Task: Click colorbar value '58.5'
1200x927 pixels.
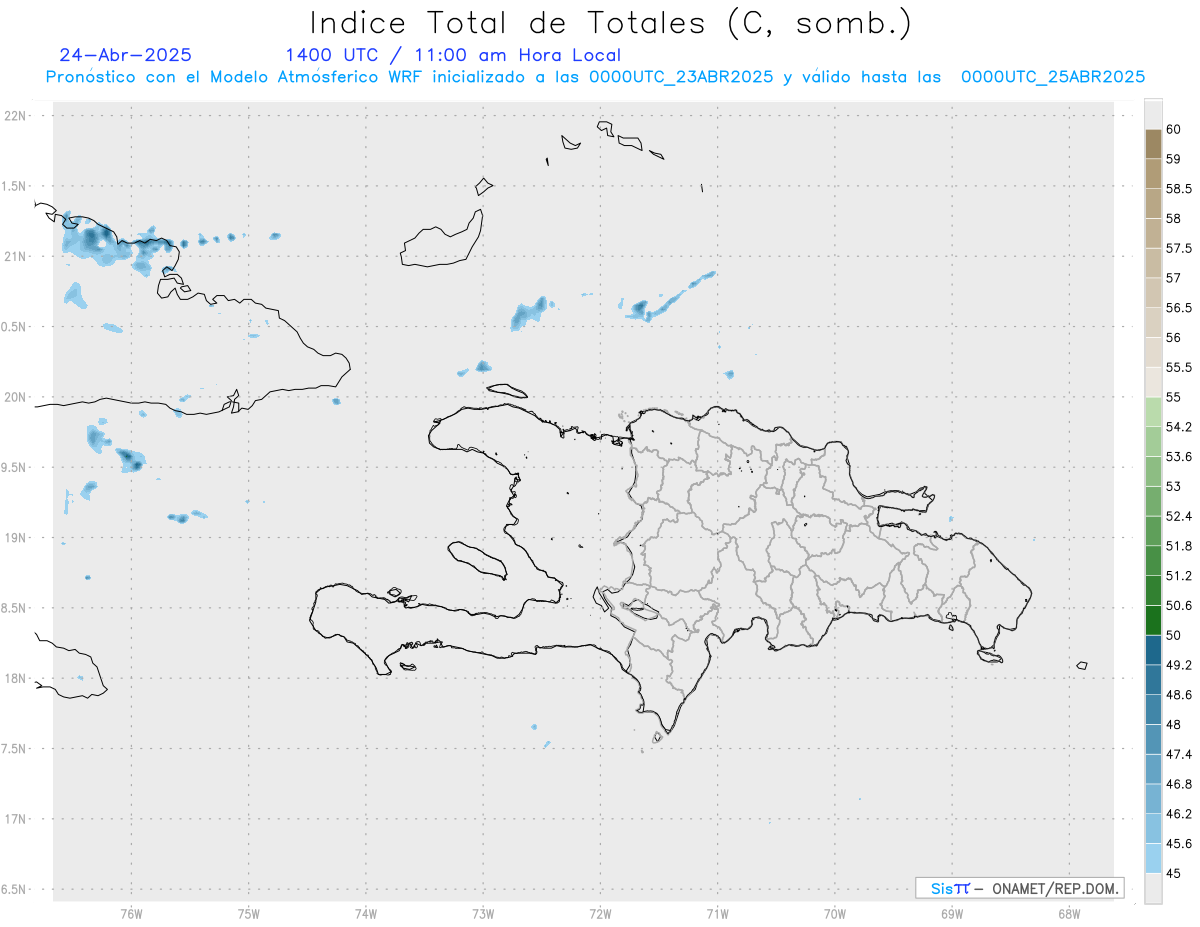Action: [x=1179, y=189]
